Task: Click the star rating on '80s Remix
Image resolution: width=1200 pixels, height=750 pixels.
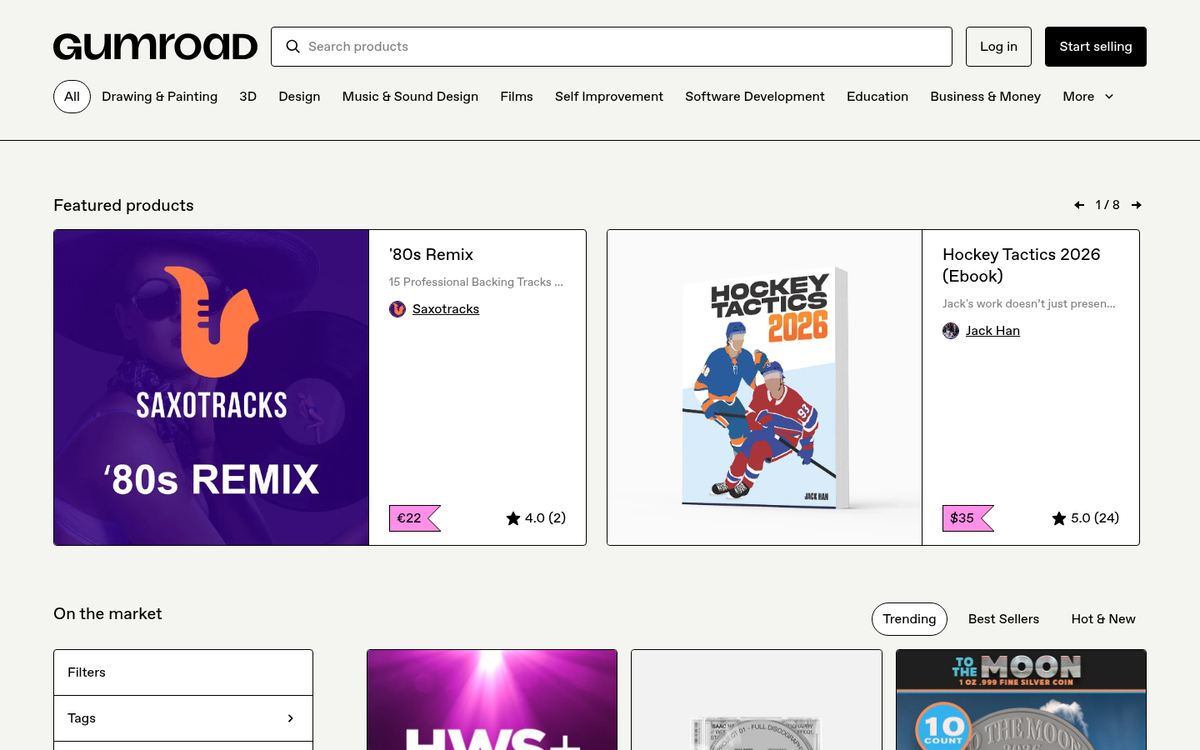Action: (535, 518)
